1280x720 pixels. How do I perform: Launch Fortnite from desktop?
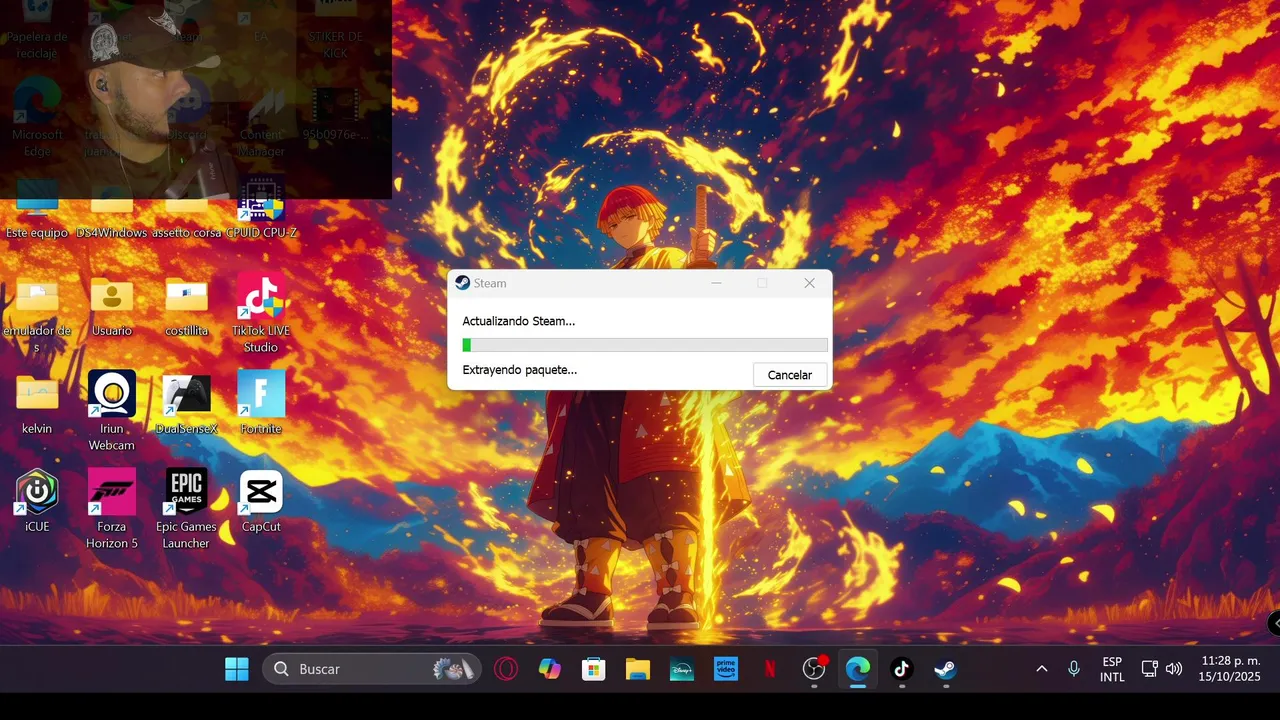[x=261, y=403]
